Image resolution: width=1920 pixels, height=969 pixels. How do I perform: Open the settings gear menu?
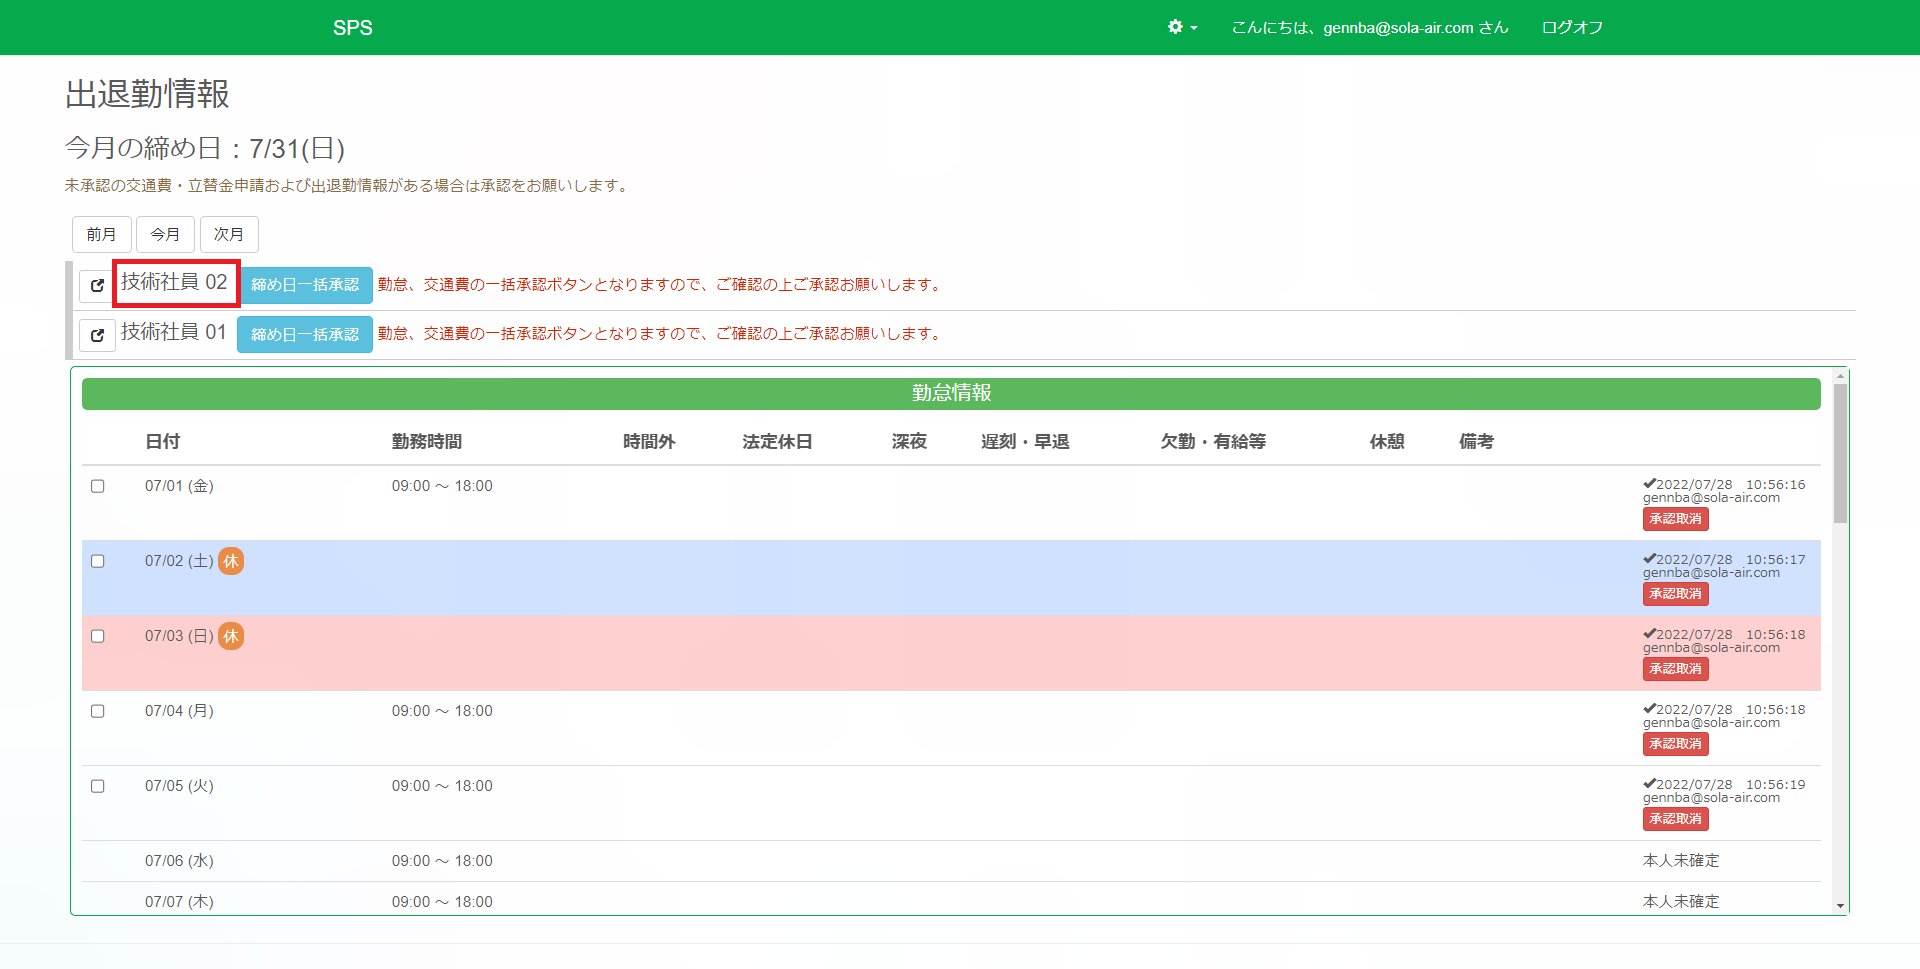[1176, 27]
